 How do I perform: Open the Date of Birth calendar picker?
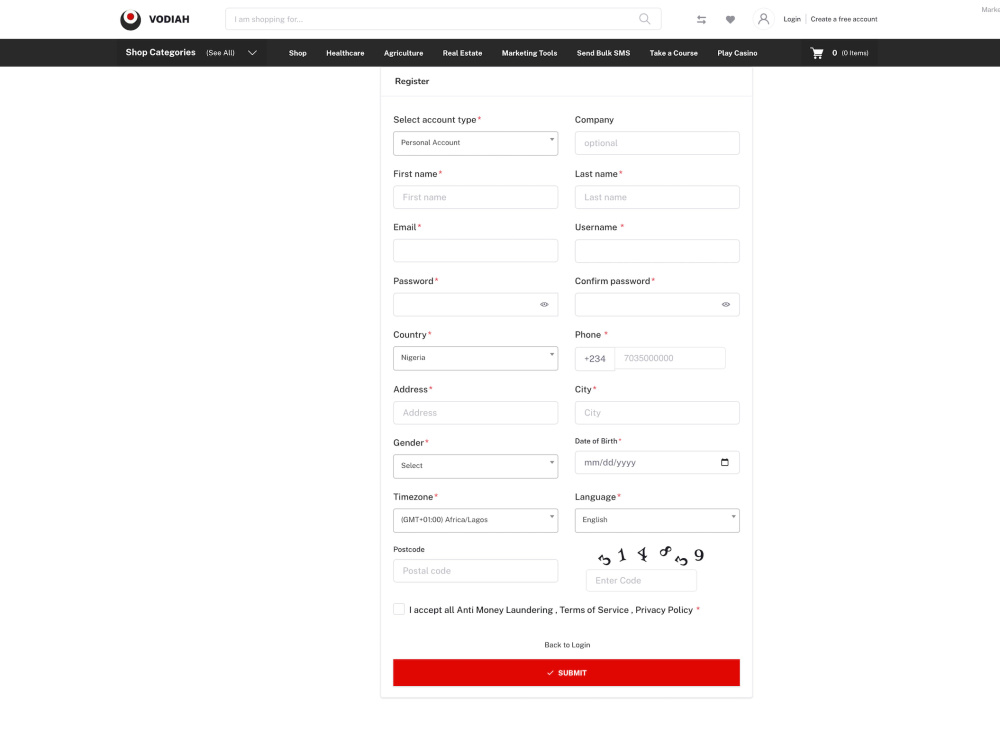[x=724, y=462]
